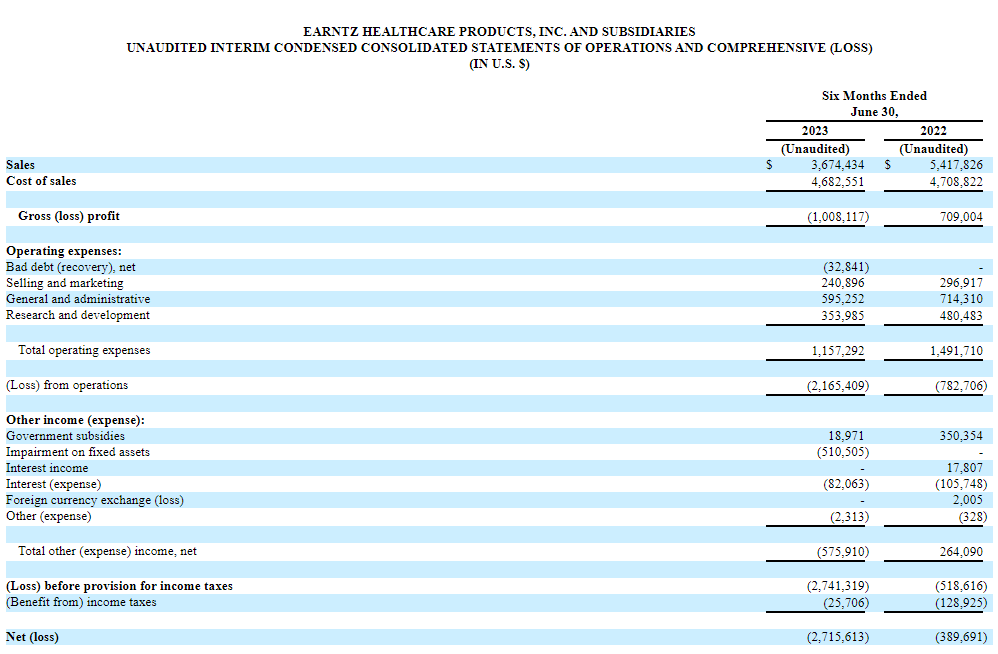Select research and development value 480,483
The height and width of the screenshot is (654, 998).
(961, 316)
